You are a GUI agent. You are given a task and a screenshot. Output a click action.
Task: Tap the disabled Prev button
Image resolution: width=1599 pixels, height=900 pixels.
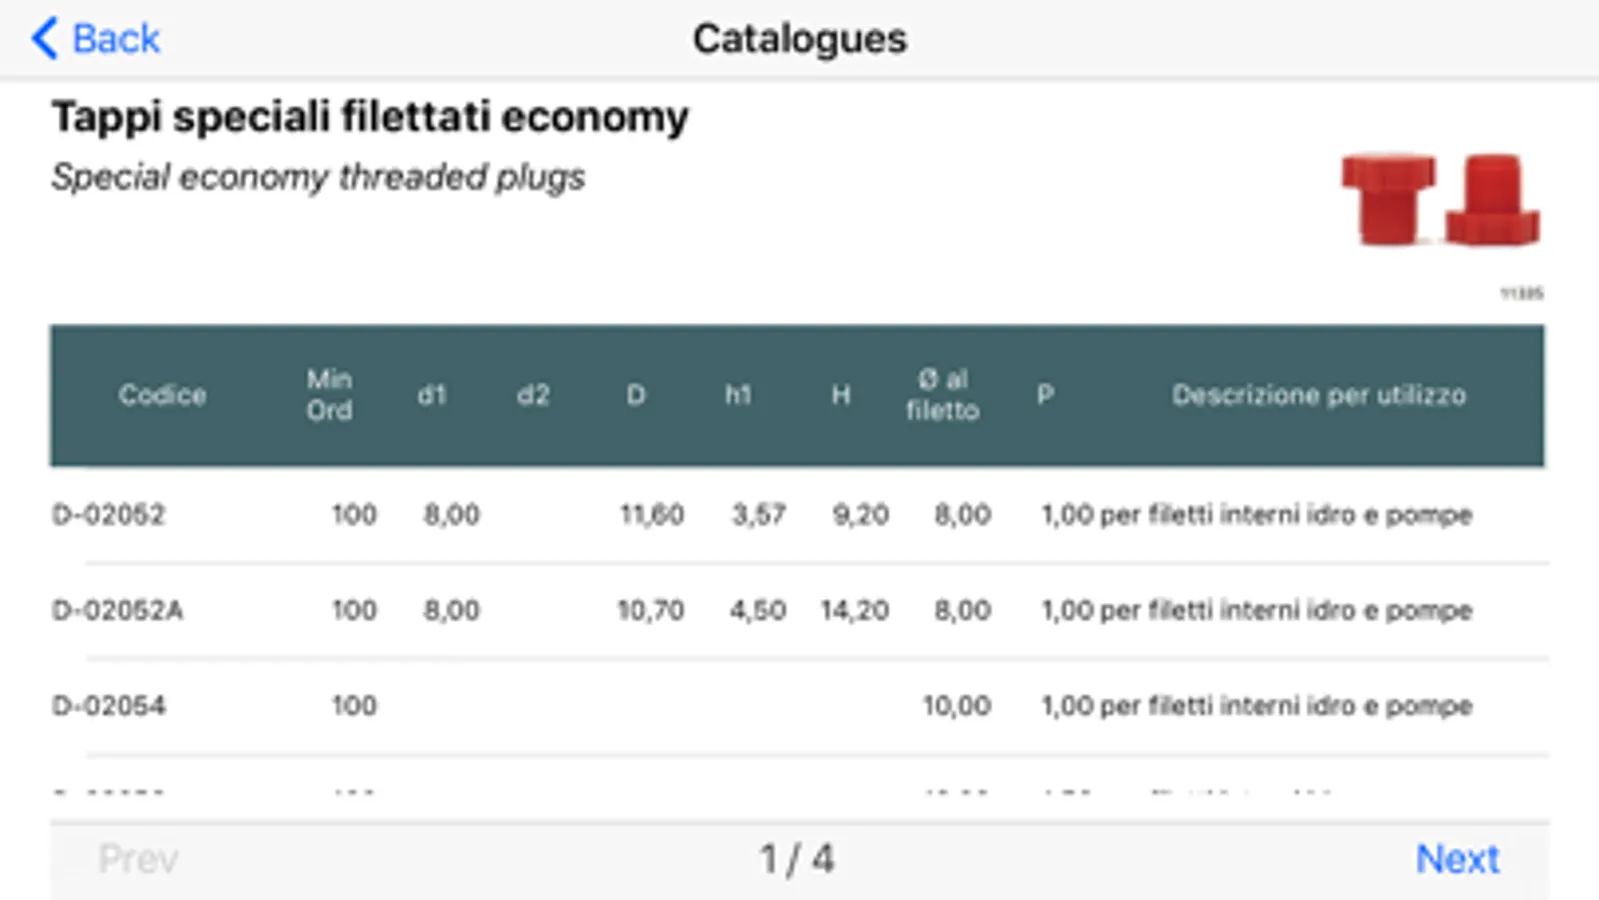click(x=138, y=859)
